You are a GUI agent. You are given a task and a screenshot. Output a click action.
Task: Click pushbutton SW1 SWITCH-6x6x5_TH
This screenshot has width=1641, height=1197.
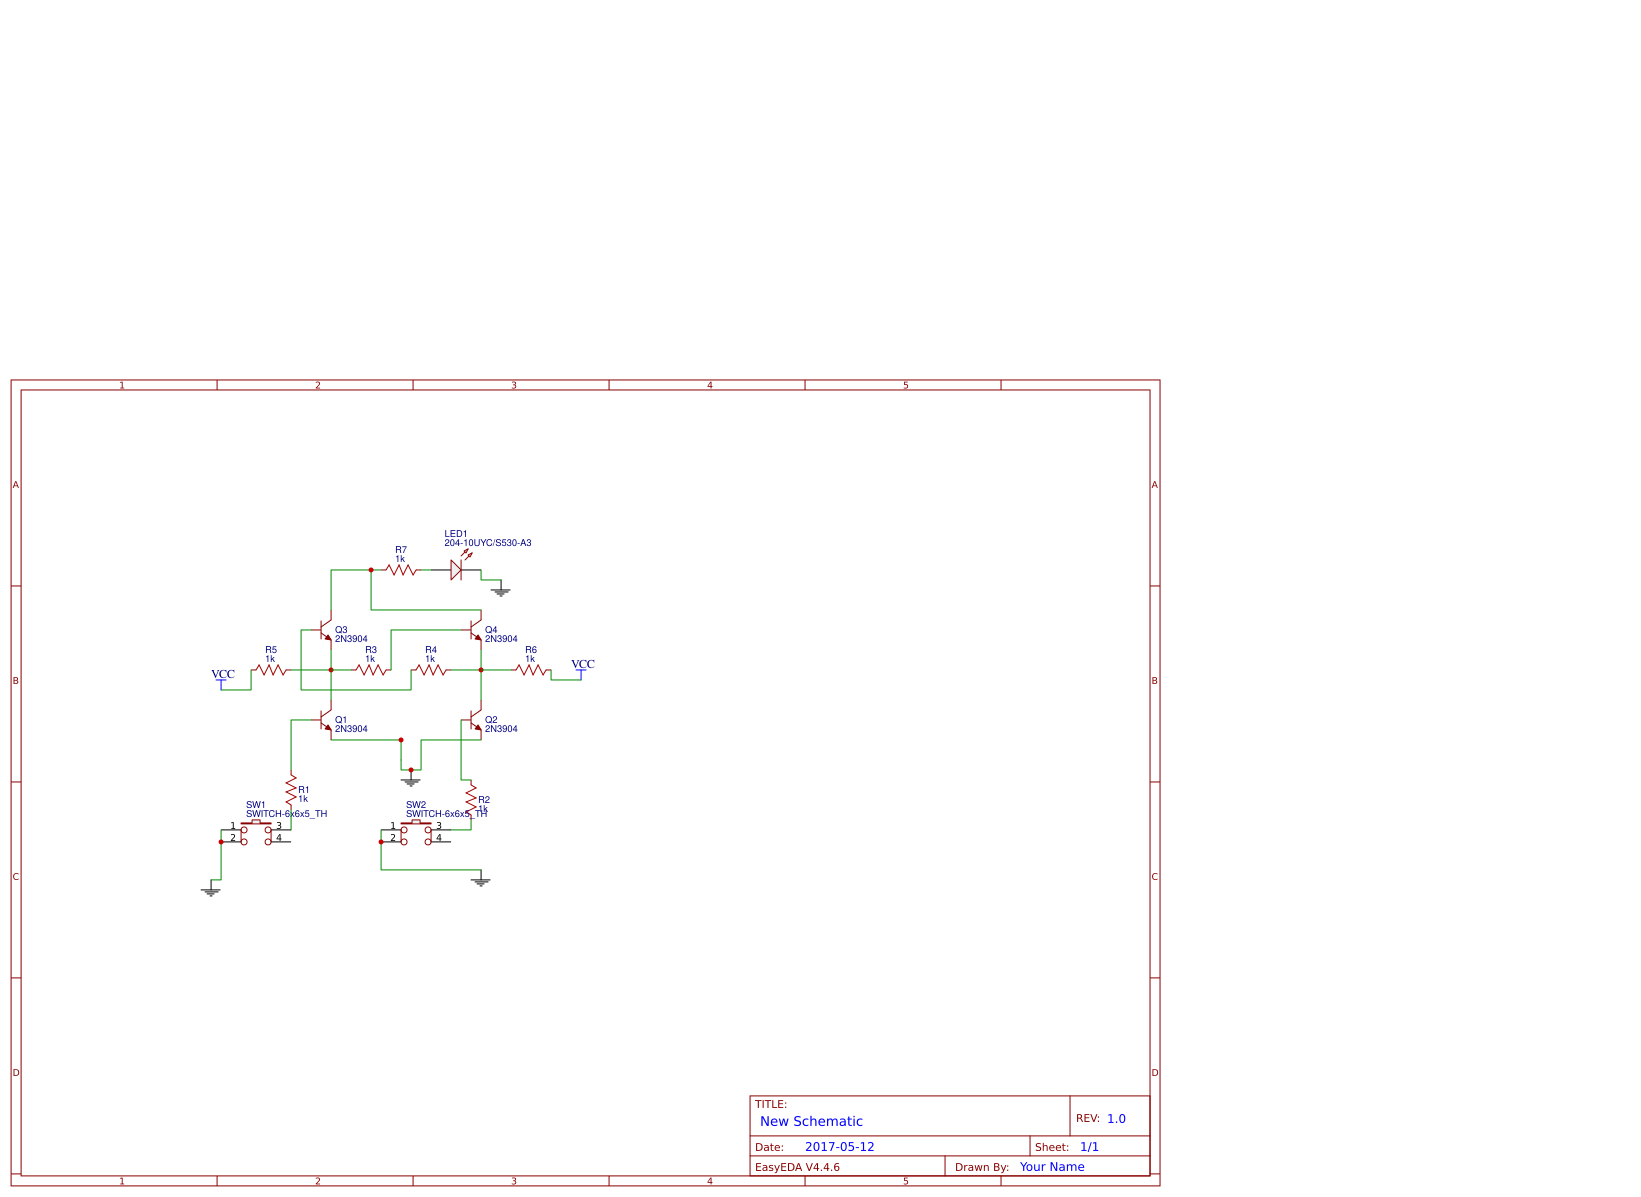coord(256,835)
